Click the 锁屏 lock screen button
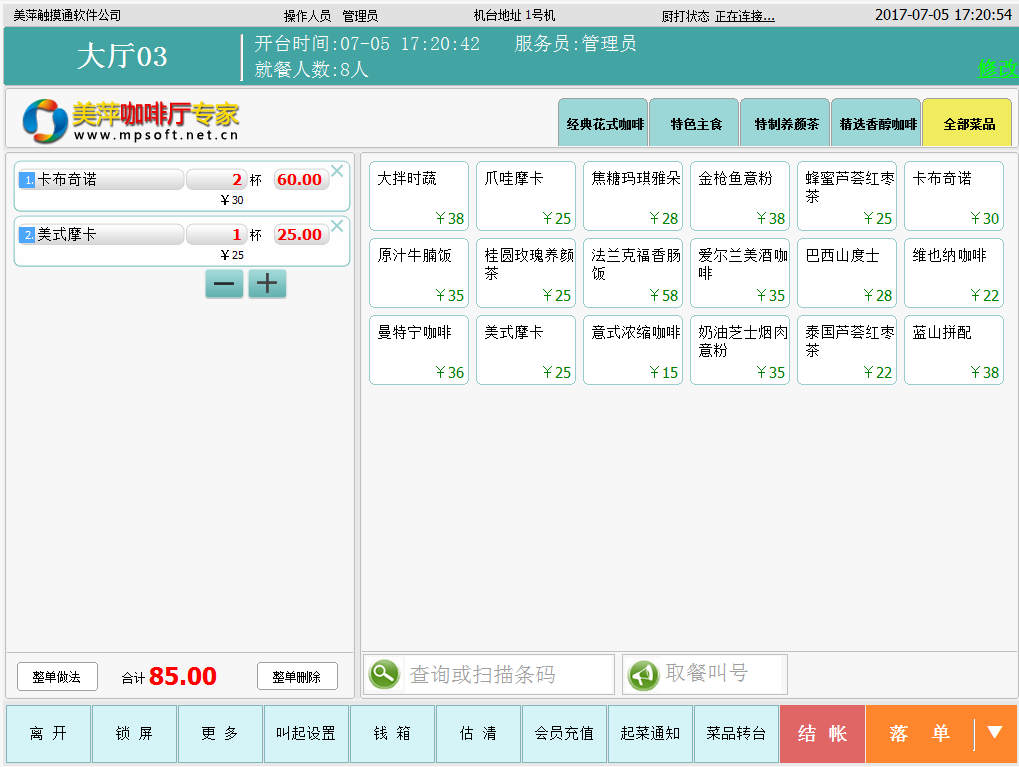 pyautogui.click(x=134, y=734)
